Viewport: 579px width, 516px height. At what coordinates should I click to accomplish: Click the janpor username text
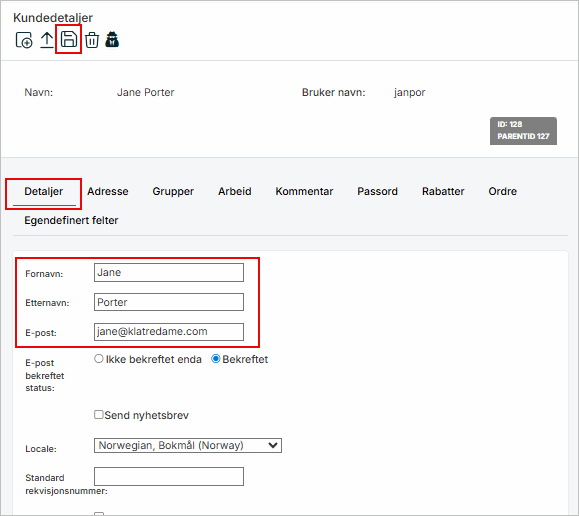pyautogui.click(x=410, y=92)
